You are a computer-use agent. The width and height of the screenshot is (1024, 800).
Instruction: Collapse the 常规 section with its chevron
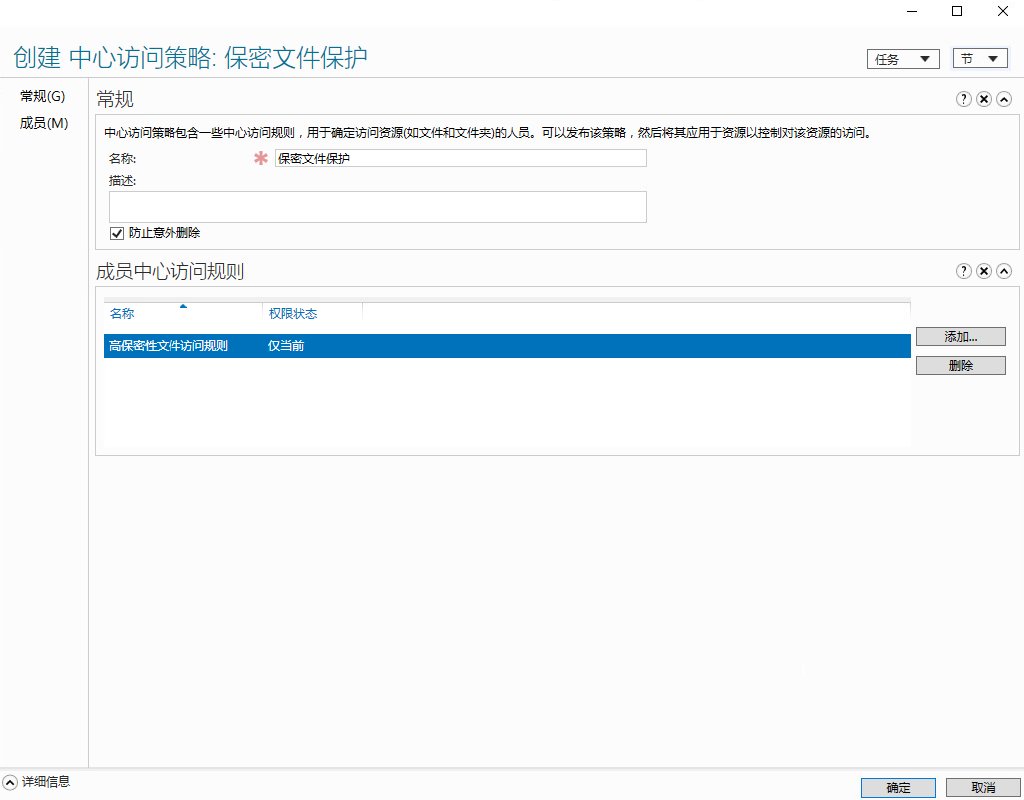1004,99
